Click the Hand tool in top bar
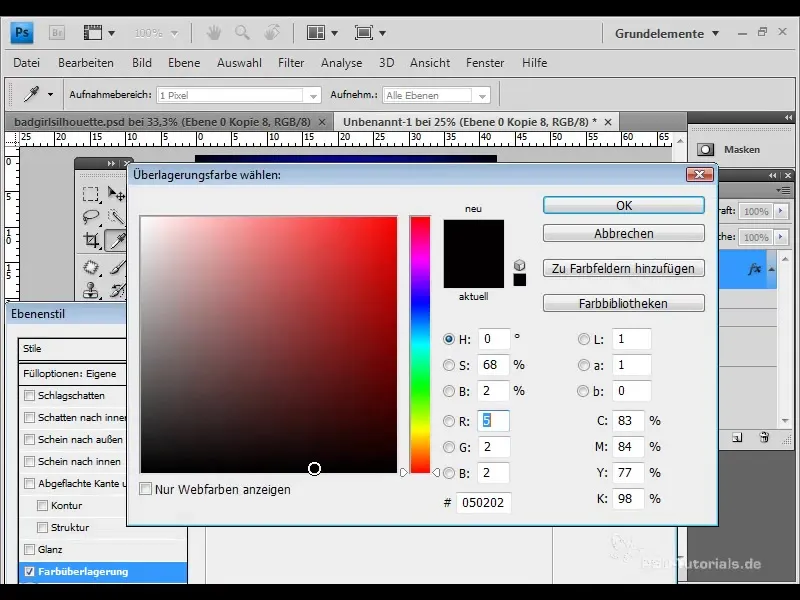 tap(213, 33)
